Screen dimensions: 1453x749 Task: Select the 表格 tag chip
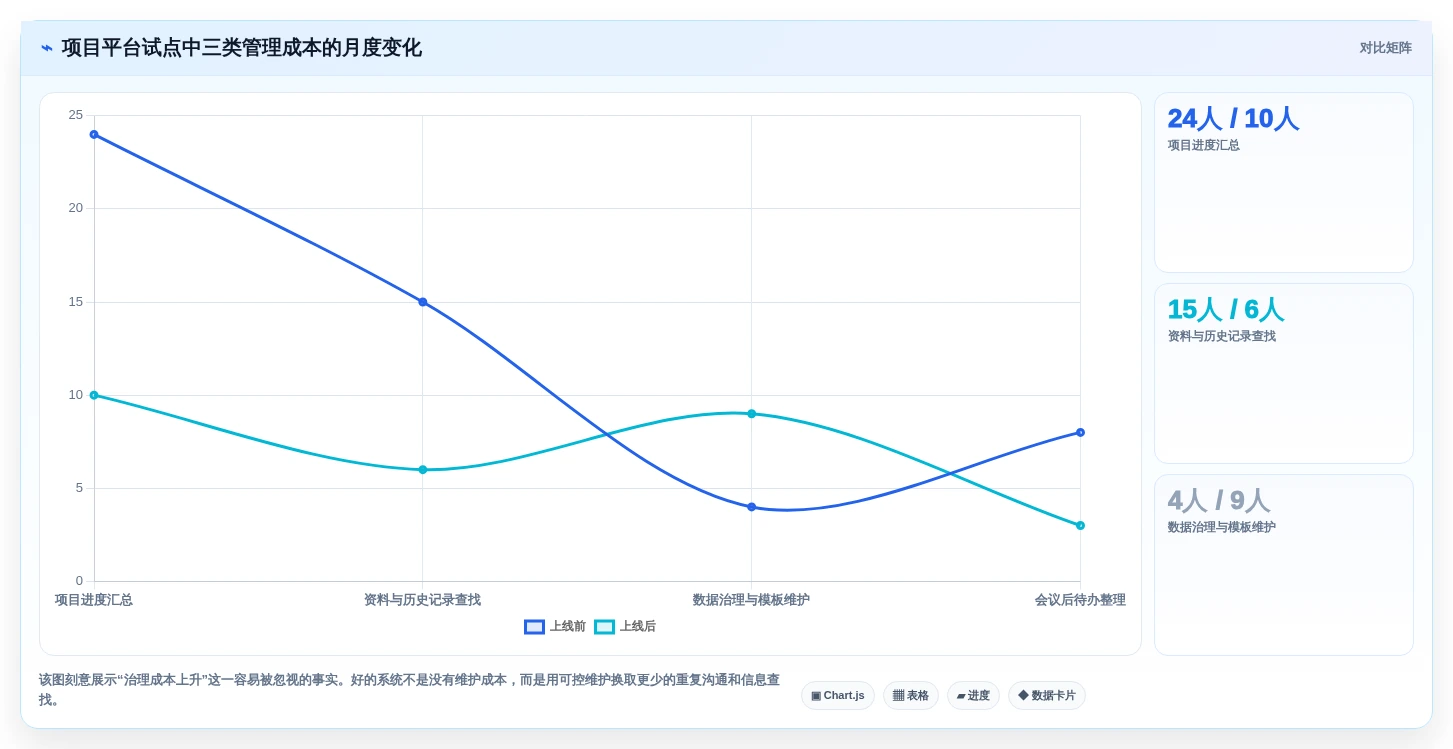pos(911,695)
